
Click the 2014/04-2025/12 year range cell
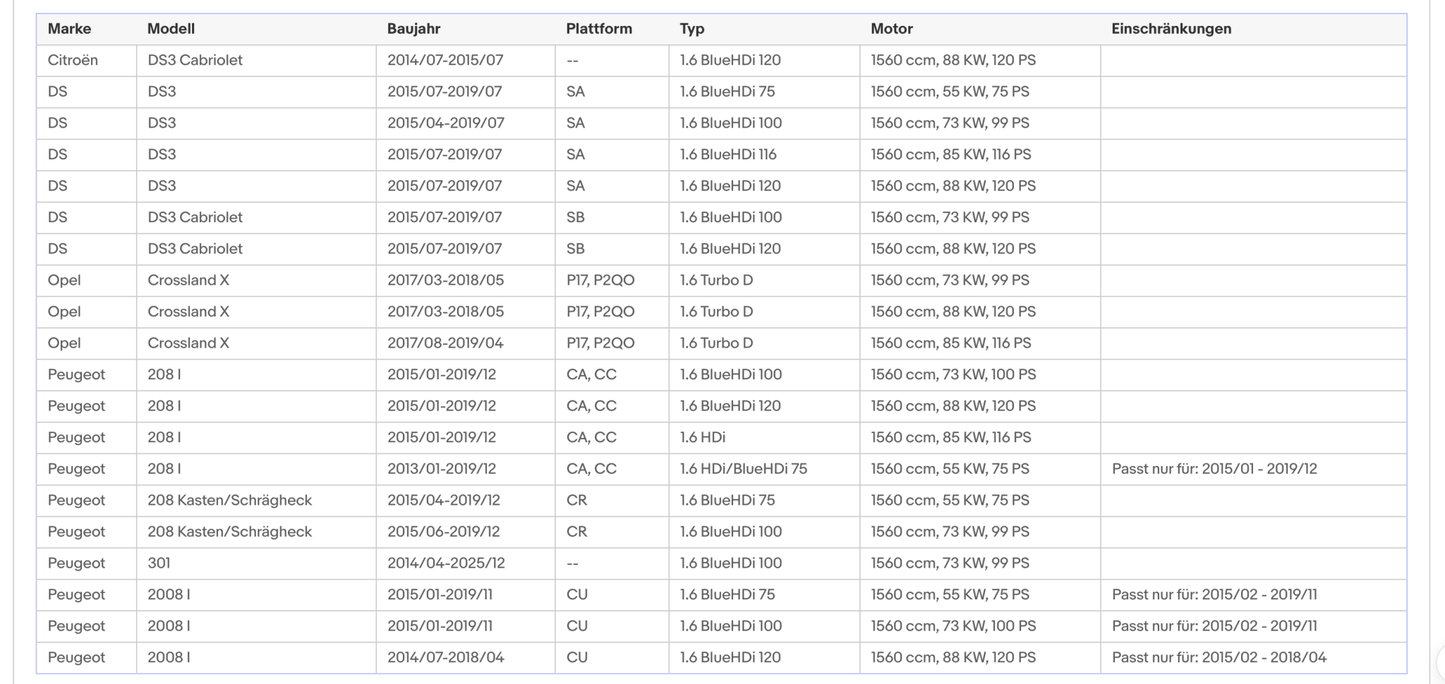click(446, 563)
